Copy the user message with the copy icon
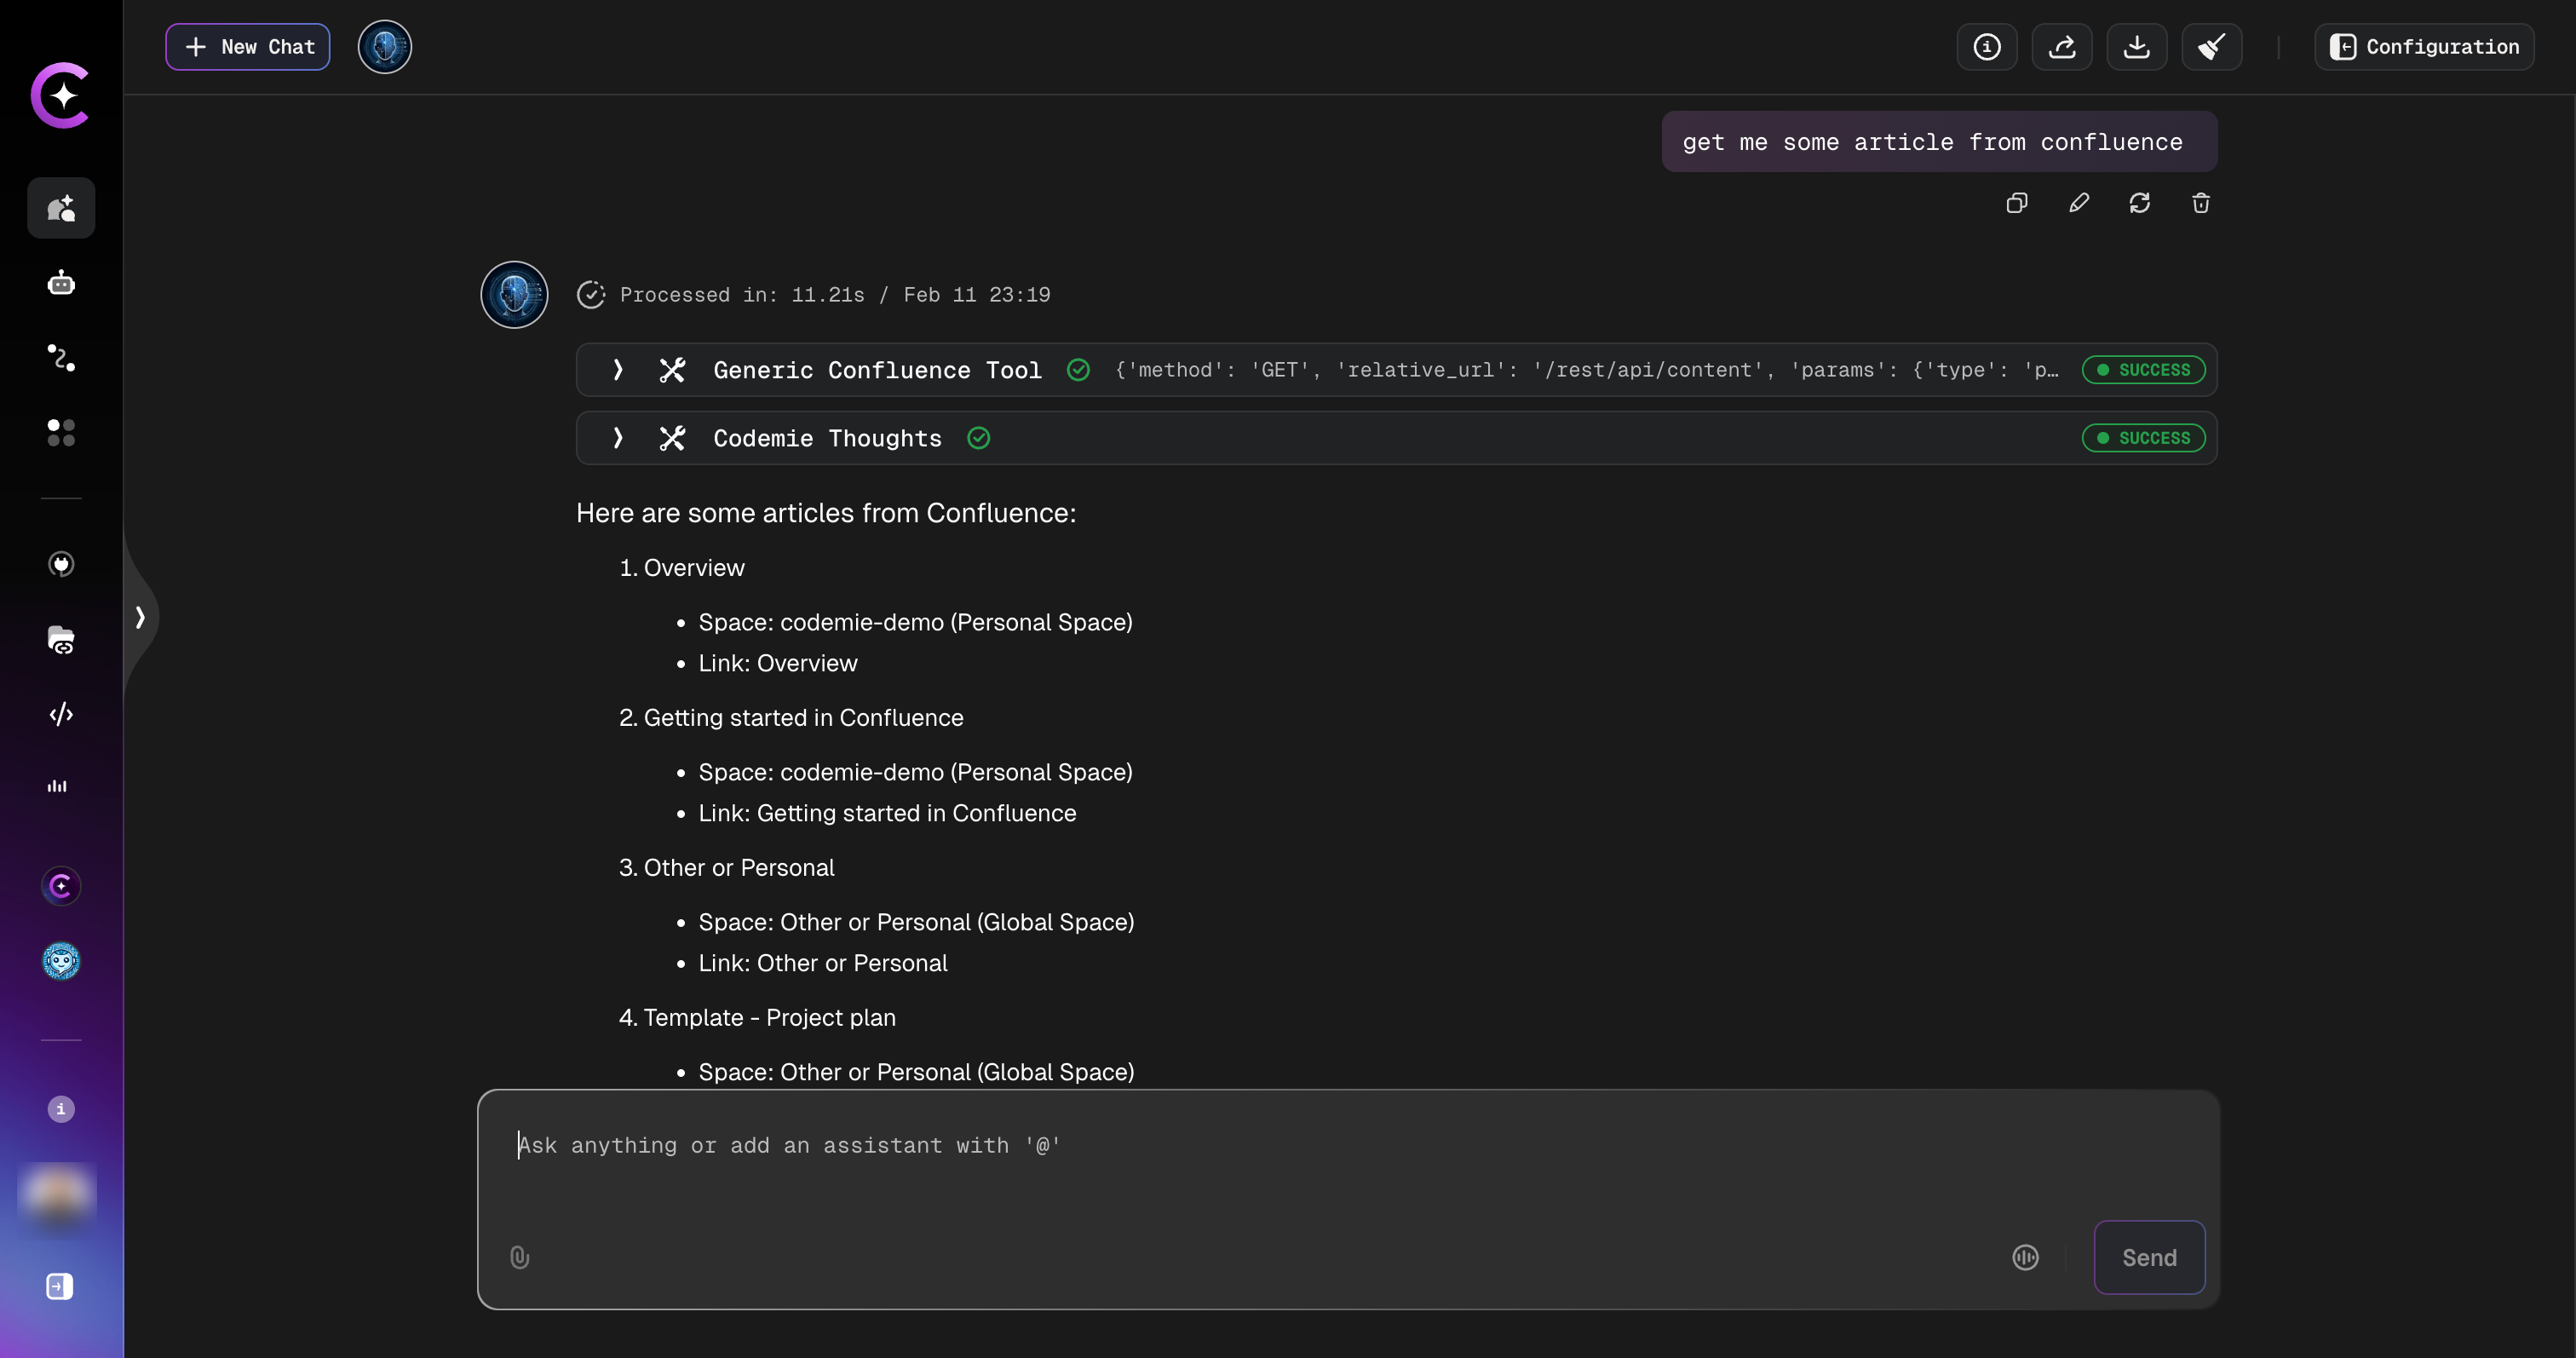Screen dimensions: 2576x1358 coord(2016,203)
